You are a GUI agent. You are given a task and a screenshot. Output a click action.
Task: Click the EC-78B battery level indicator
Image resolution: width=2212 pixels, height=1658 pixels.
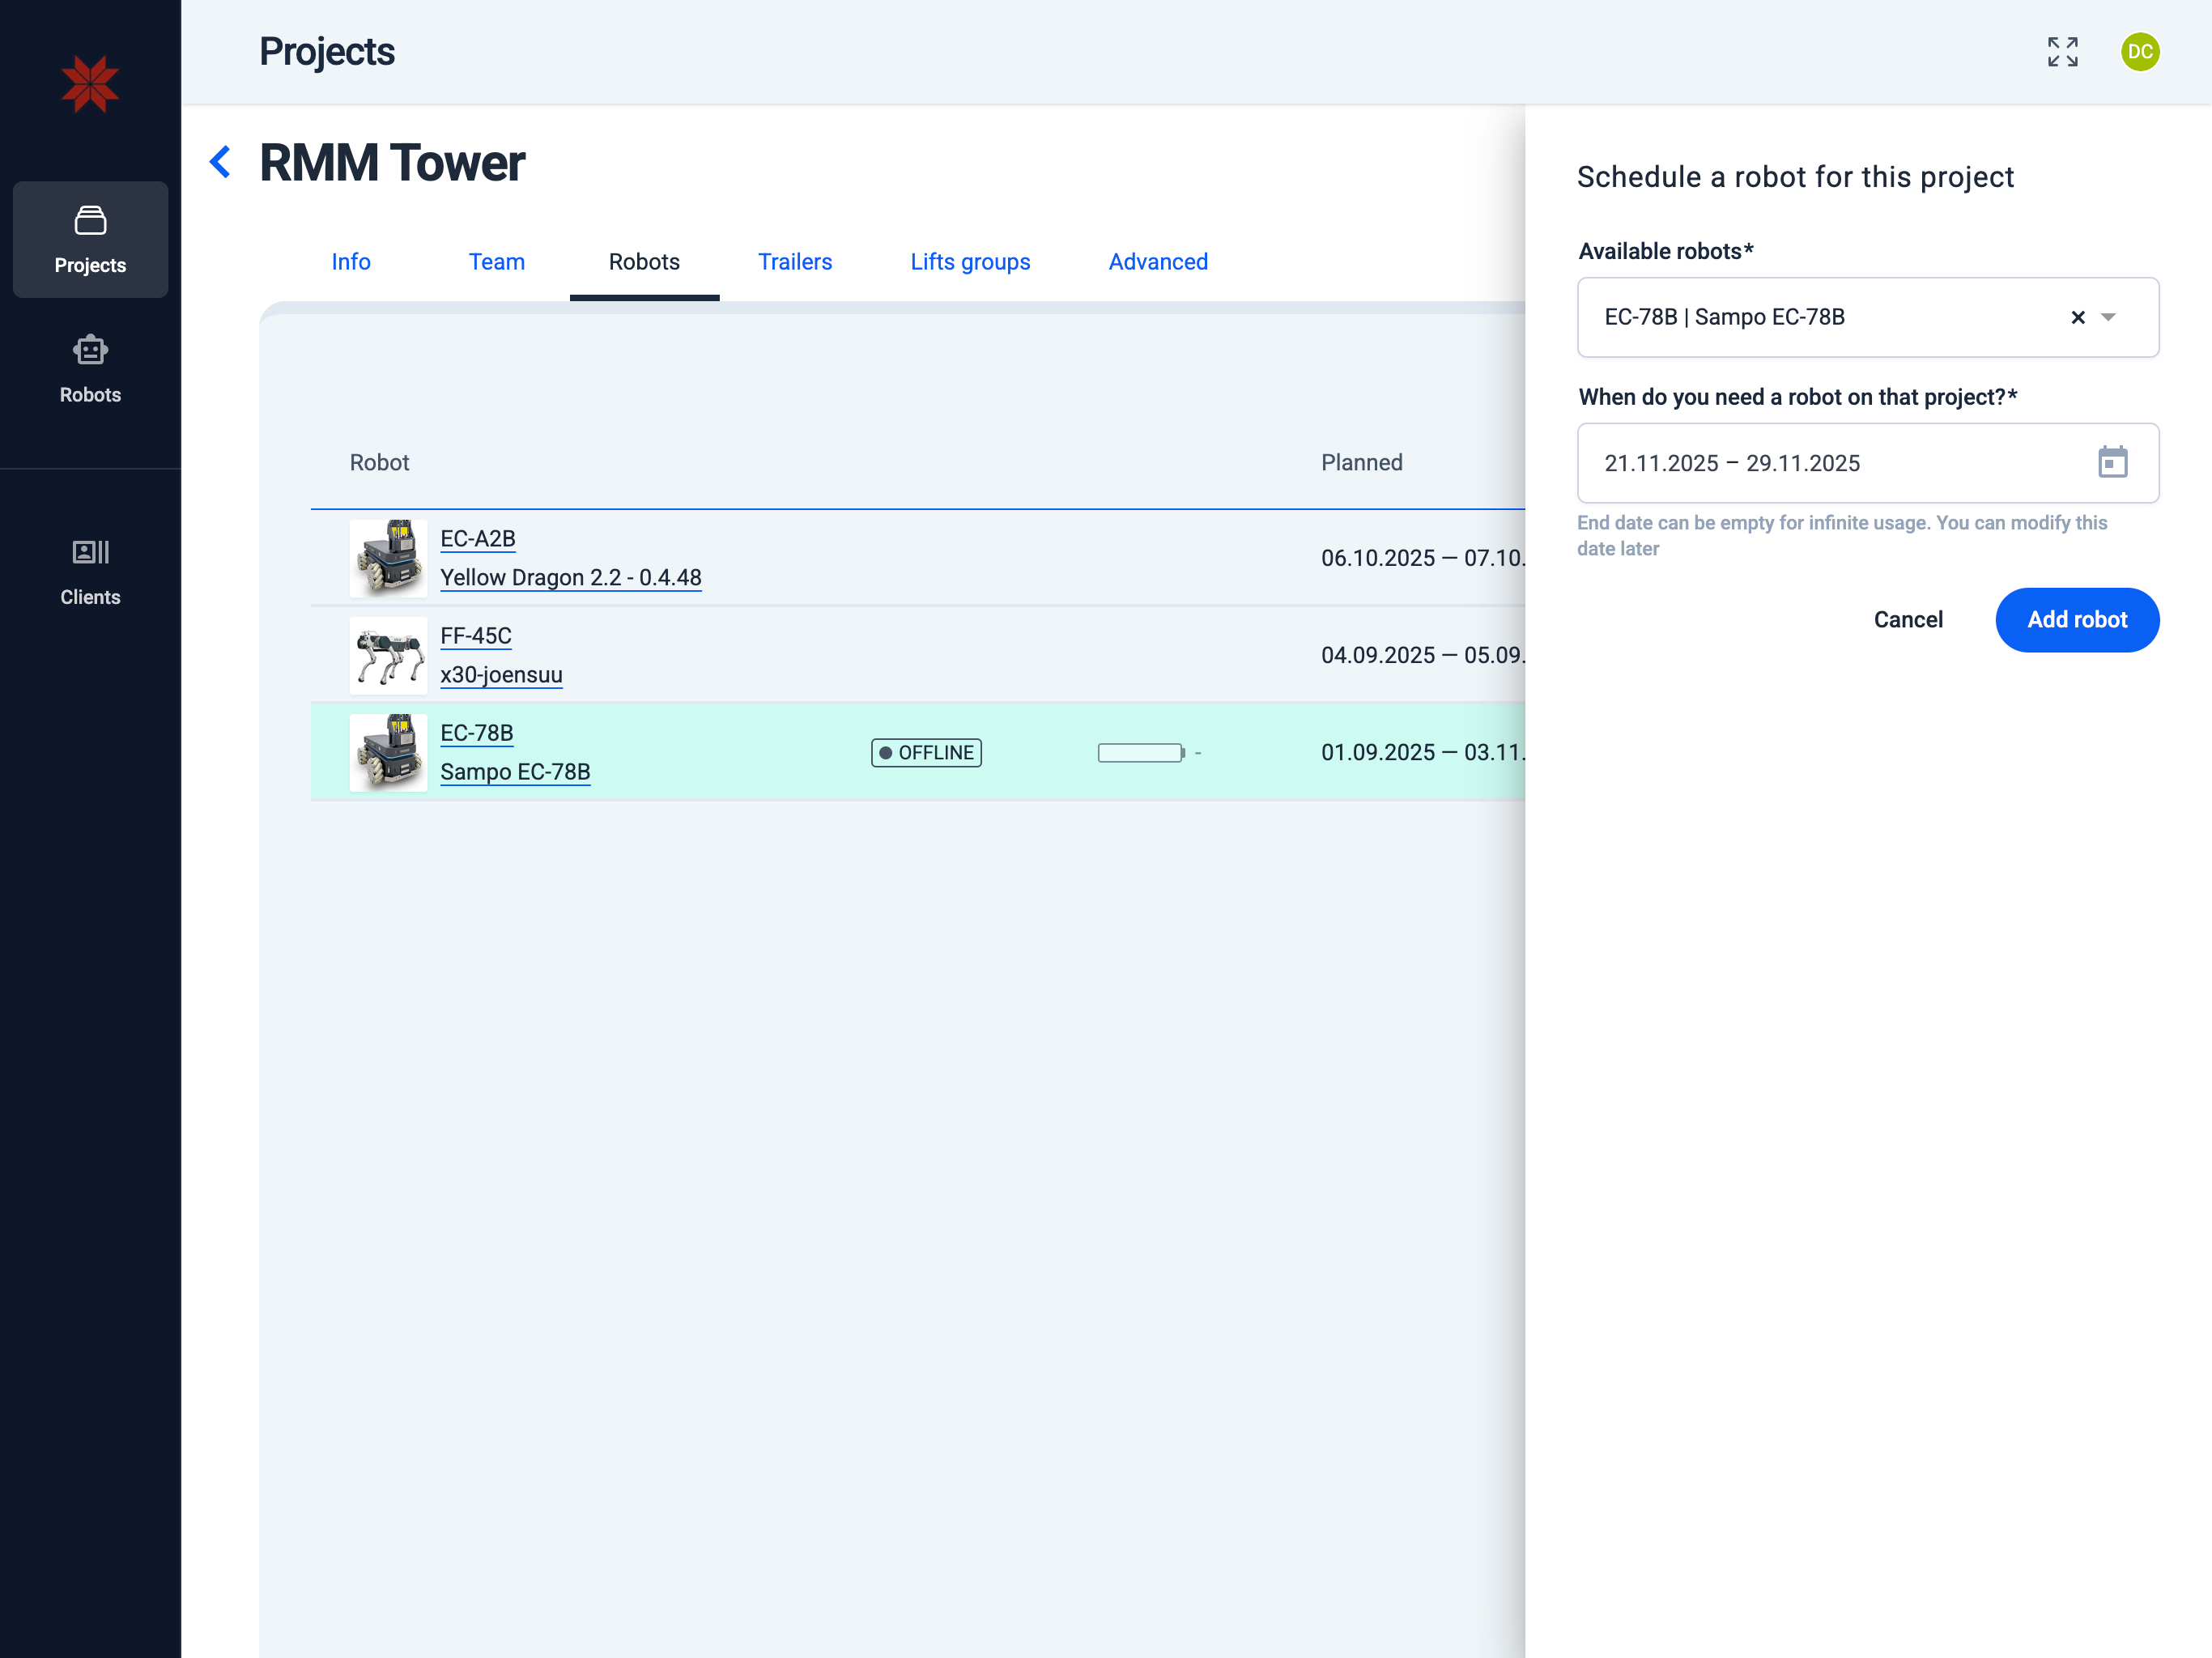(1140, 753)
